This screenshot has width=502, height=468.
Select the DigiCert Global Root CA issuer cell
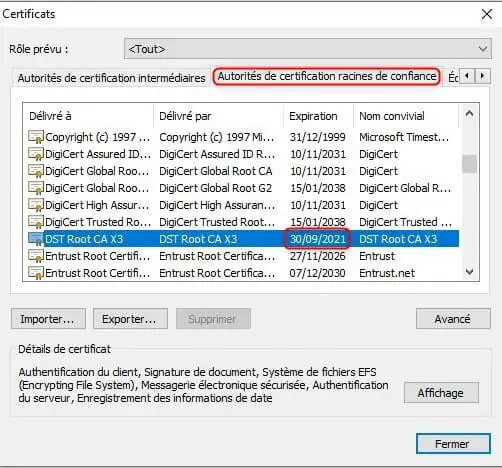coord(216,171)
